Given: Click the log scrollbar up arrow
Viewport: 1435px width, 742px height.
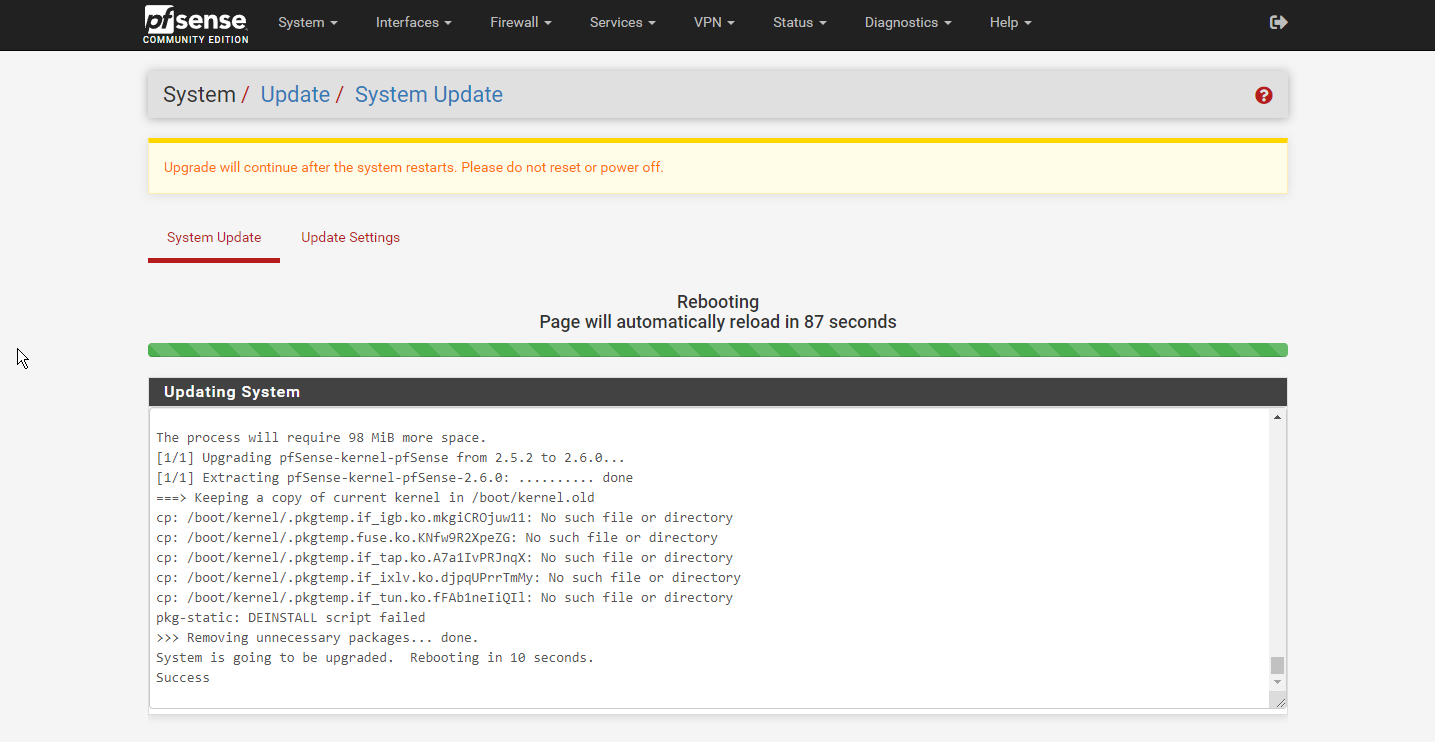Looking at the screenshot, I should tap(1277, 417).
